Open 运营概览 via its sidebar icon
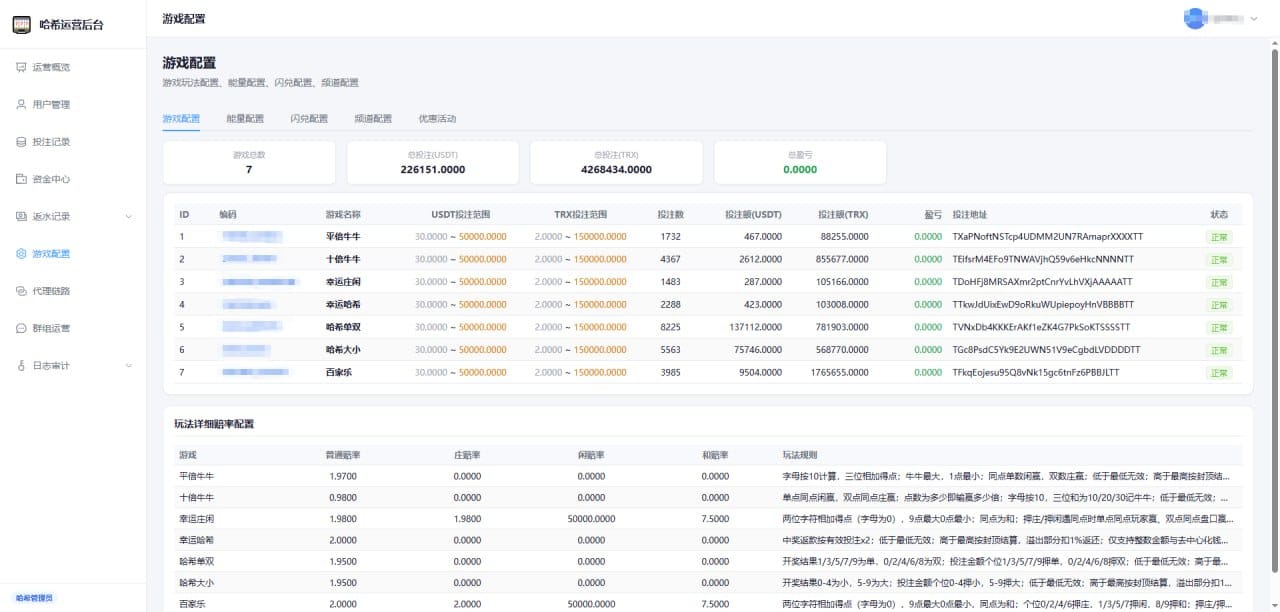The width and height of the screenshot is (1280, 612). (x=22, y=67)
